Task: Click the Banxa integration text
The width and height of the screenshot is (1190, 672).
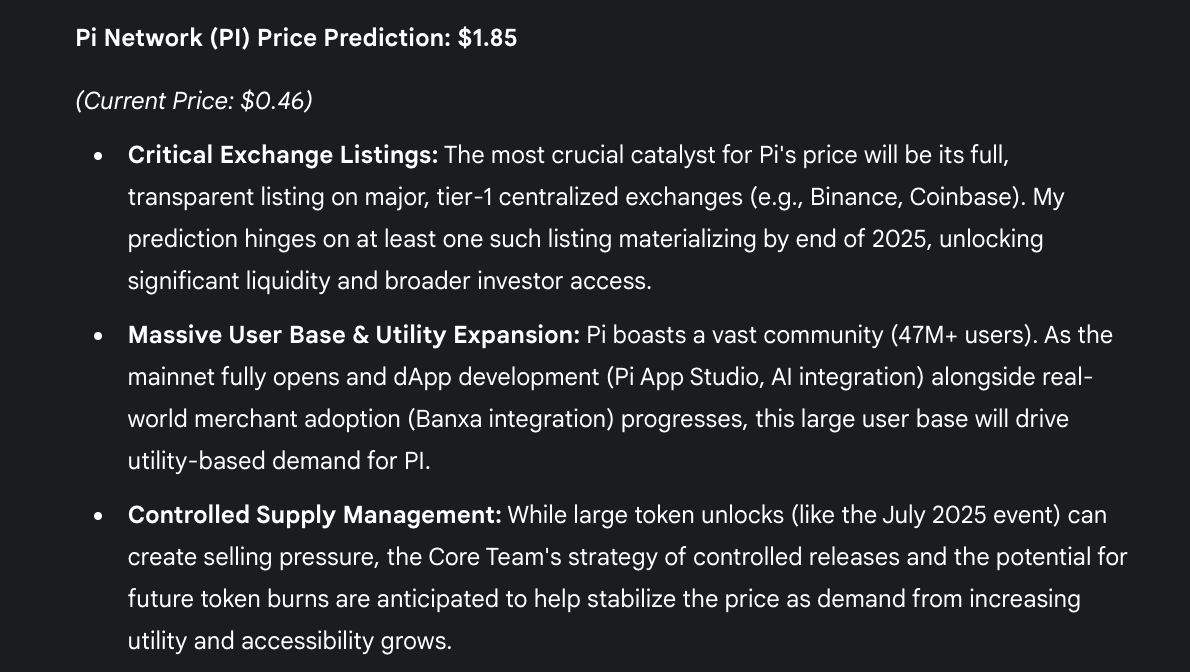Action: coord(511,419)
